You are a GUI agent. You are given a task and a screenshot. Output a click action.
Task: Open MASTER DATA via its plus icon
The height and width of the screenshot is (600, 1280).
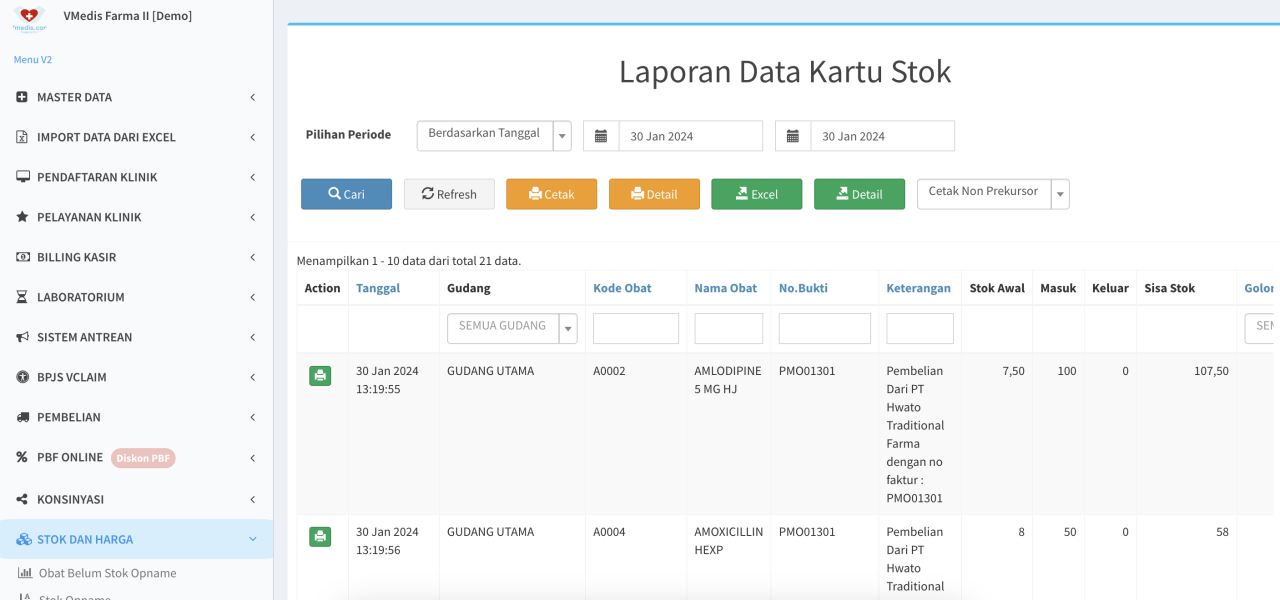pos(22,97)
